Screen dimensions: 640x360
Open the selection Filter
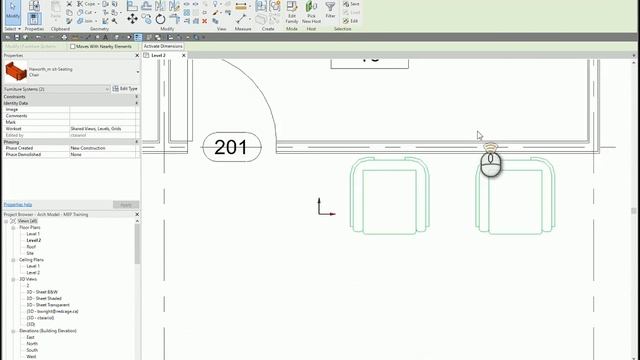(330, 9)
